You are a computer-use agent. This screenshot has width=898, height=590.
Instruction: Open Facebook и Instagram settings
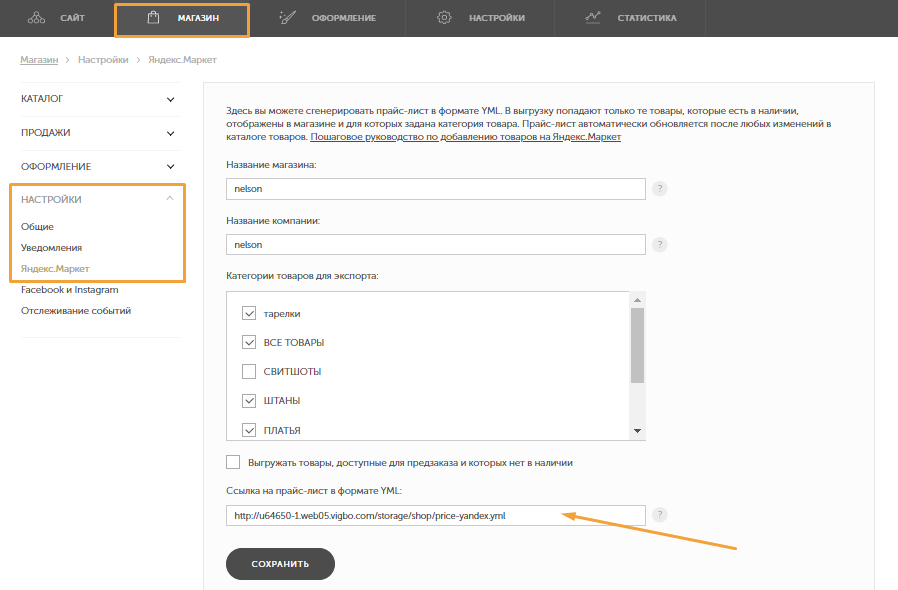pos(69,290)
